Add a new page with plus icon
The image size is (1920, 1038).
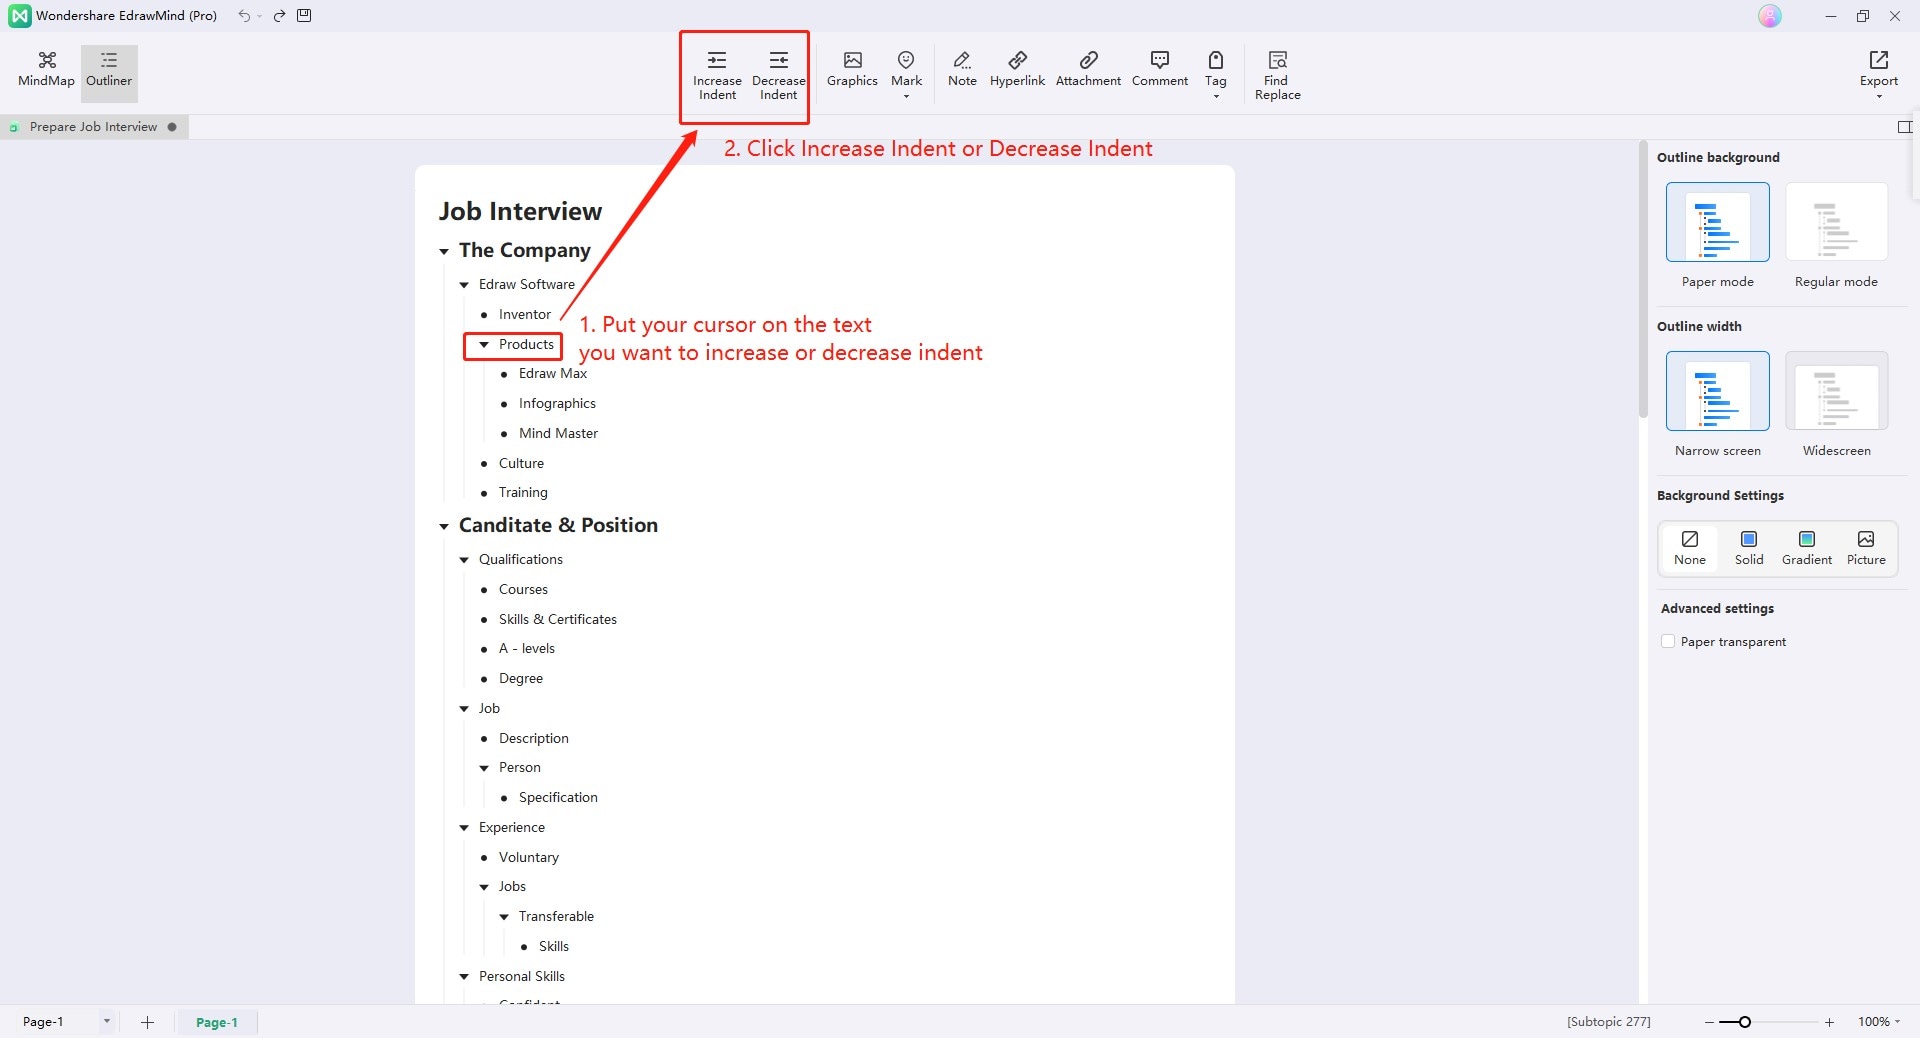(x=147, y=1022)
